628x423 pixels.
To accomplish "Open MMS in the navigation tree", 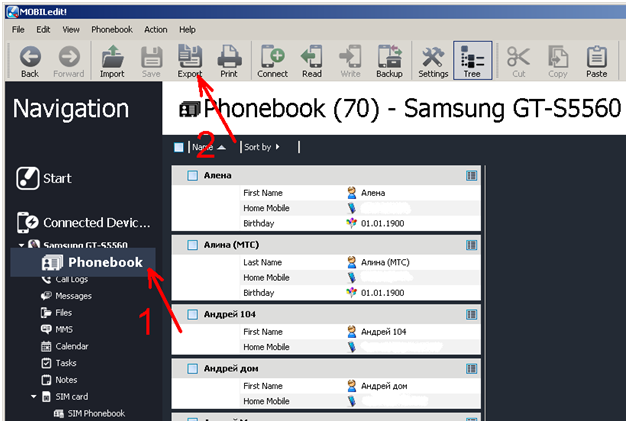I will pos(57,330).
